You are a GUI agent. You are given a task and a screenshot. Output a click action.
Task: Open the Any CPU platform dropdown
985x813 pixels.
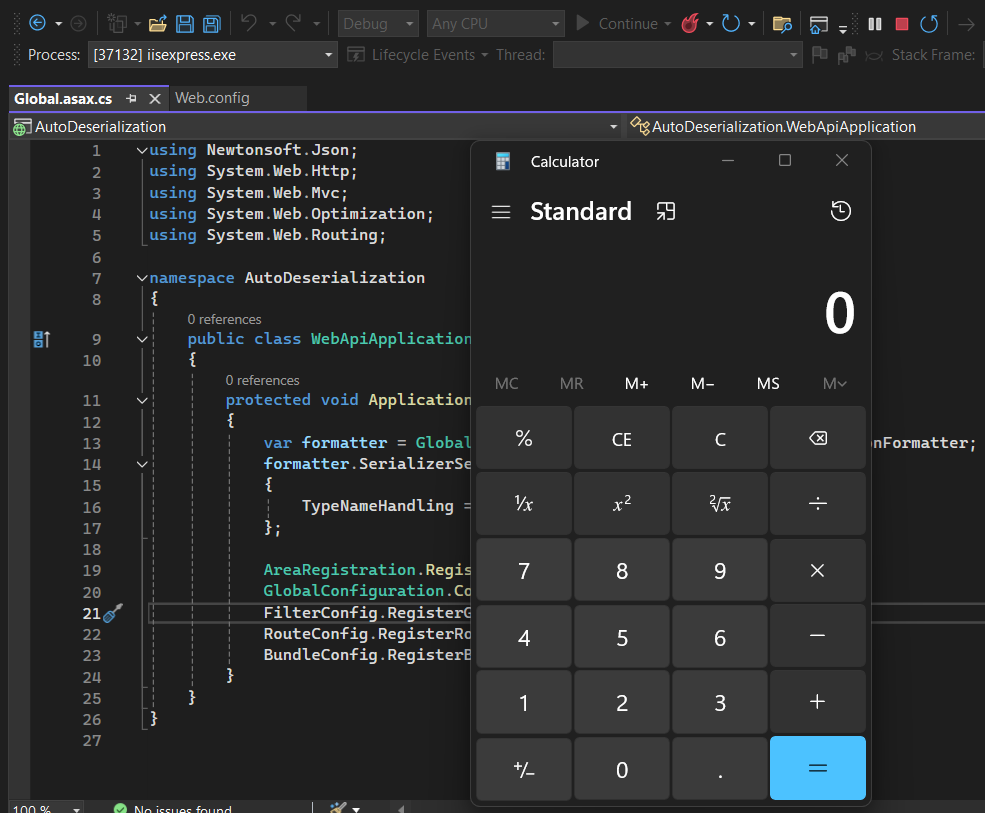(x=495, y=24)
